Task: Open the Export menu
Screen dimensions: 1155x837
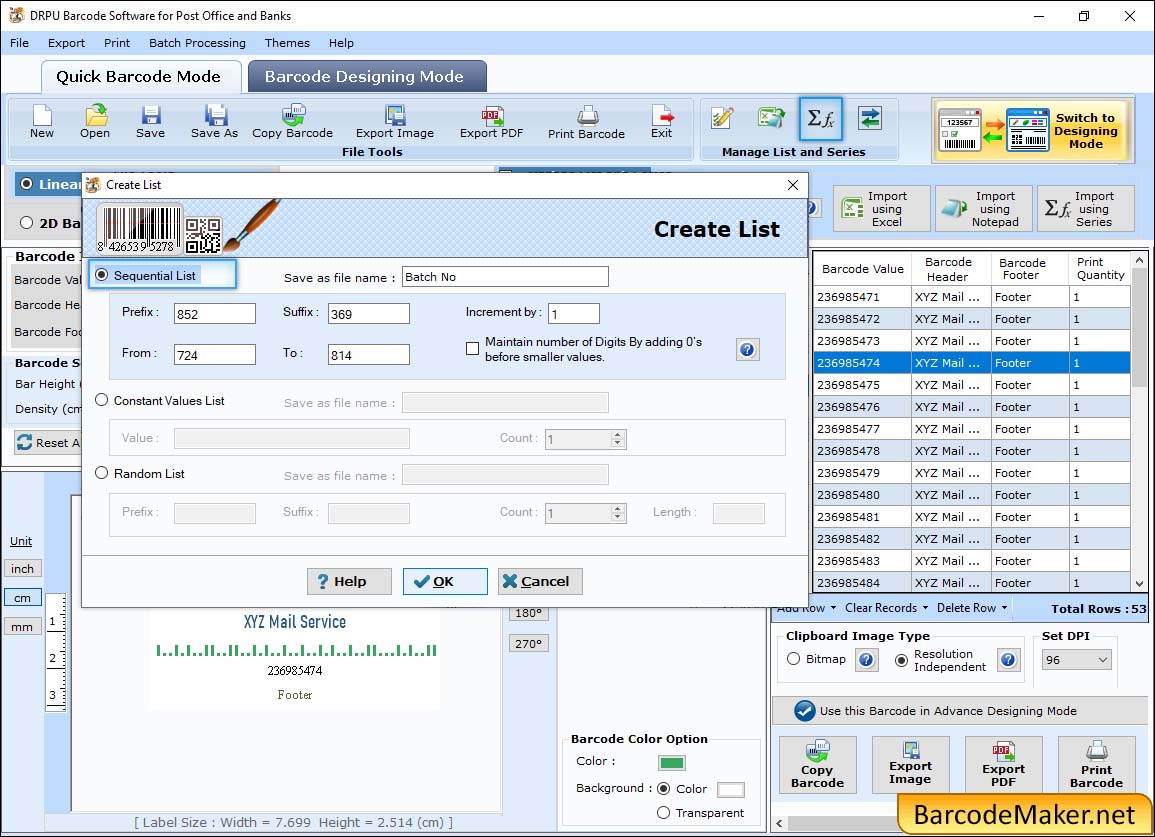Action: coord(66,43)
